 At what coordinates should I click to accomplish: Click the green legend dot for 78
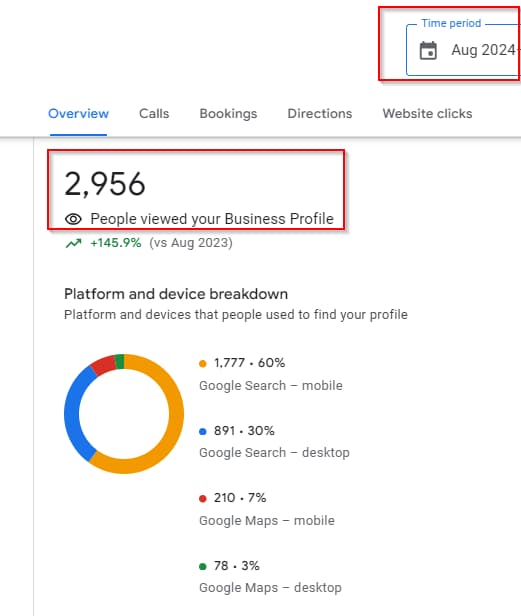point(203,566)
